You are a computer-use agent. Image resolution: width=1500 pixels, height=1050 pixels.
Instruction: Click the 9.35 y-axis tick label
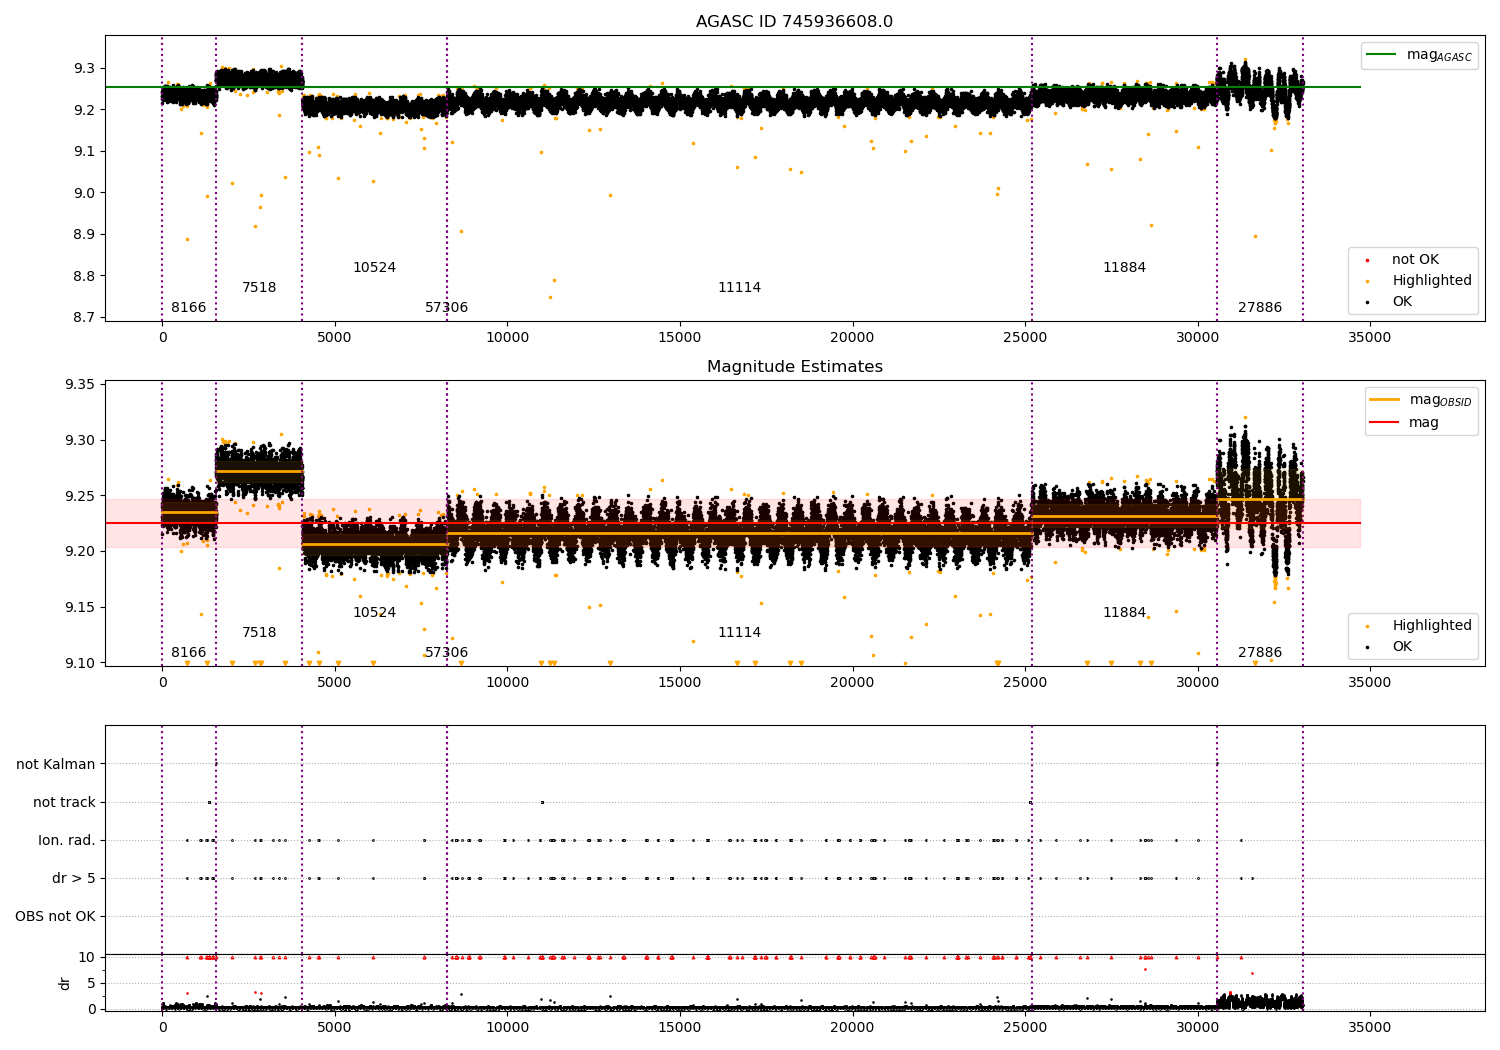81,385
